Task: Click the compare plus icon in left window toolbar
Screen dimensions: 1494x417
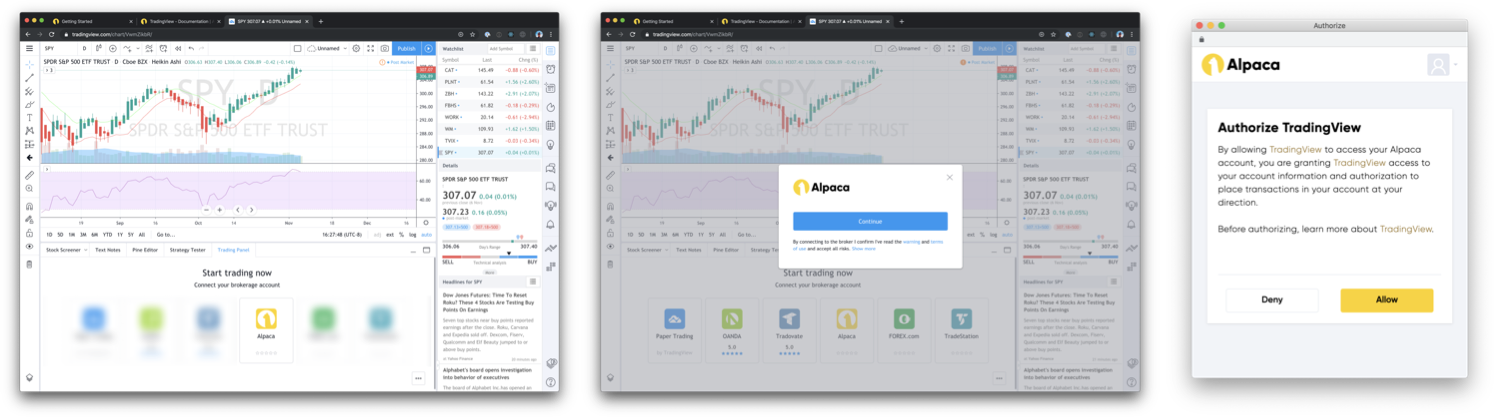Action: point(113,48)
